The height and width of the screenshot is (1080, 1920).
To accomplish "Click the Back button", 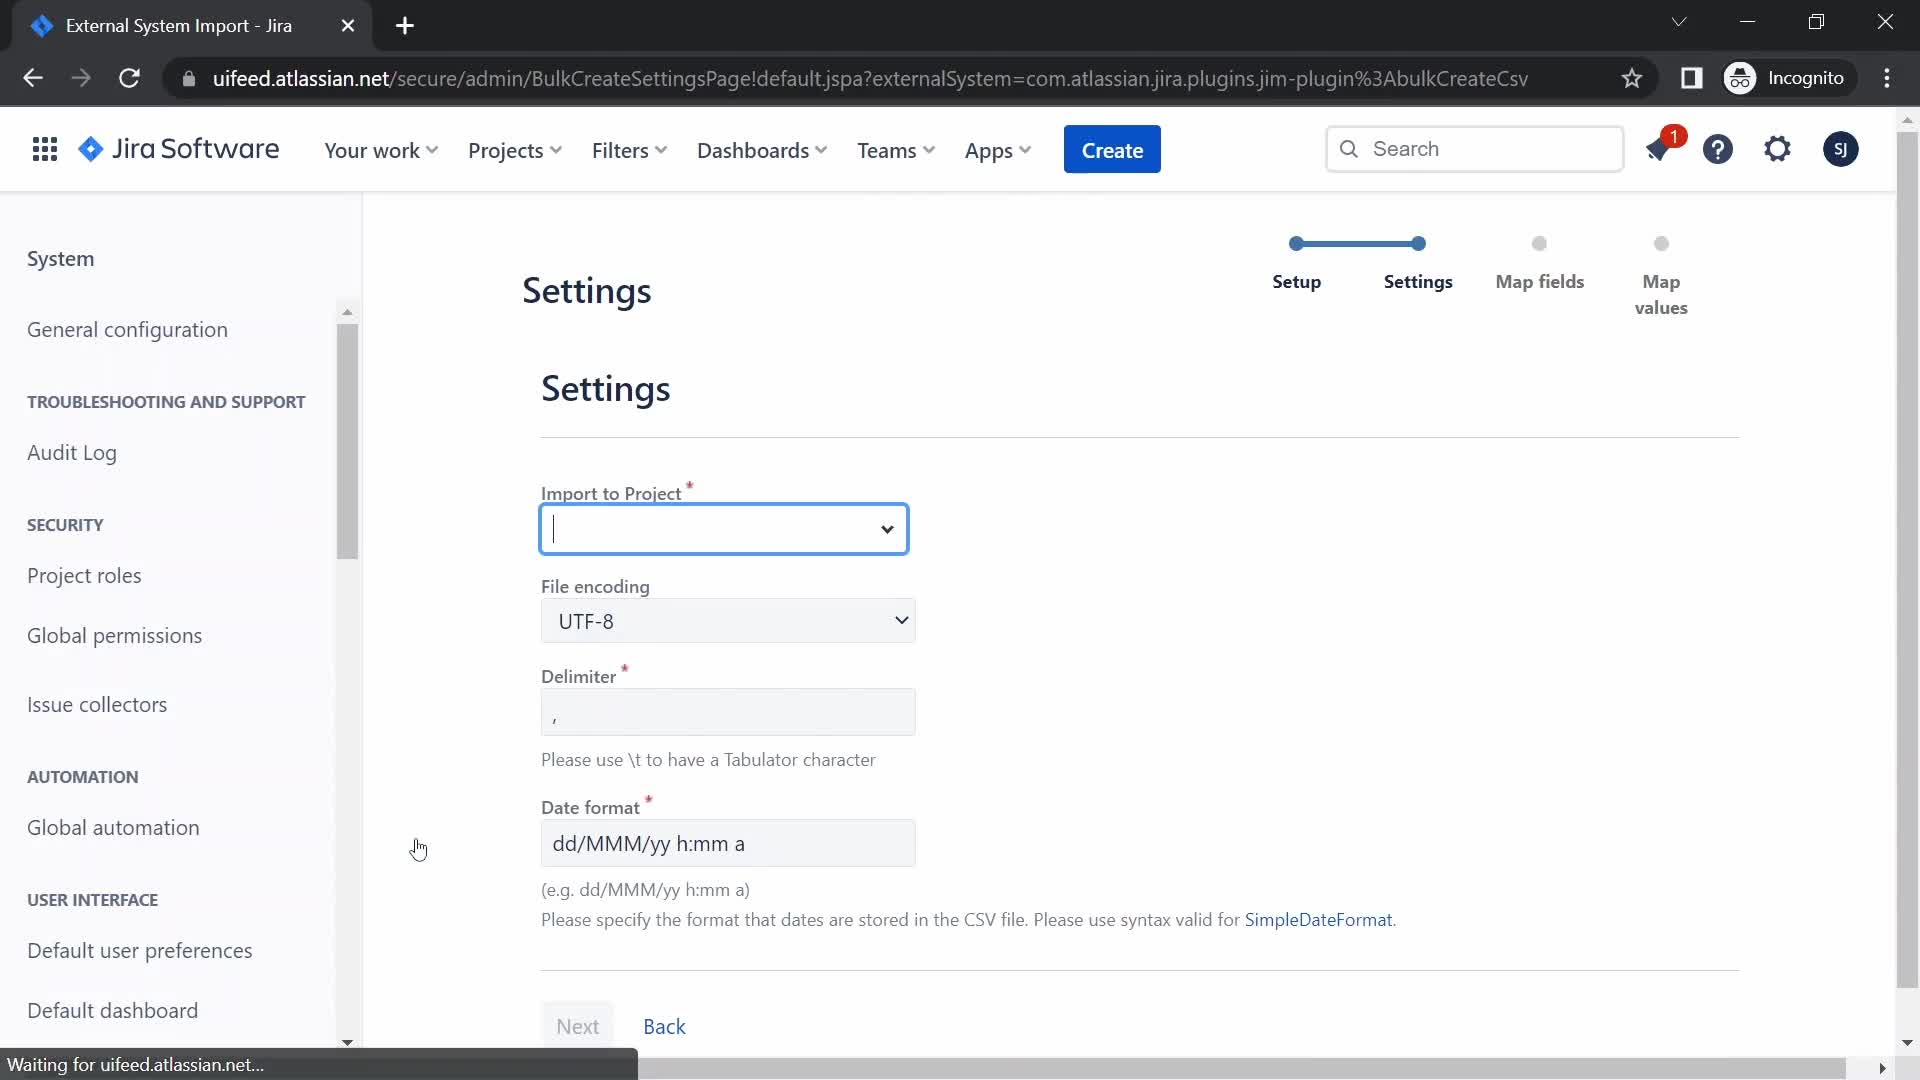I will pyautogui.click(x=665, y=1026).
